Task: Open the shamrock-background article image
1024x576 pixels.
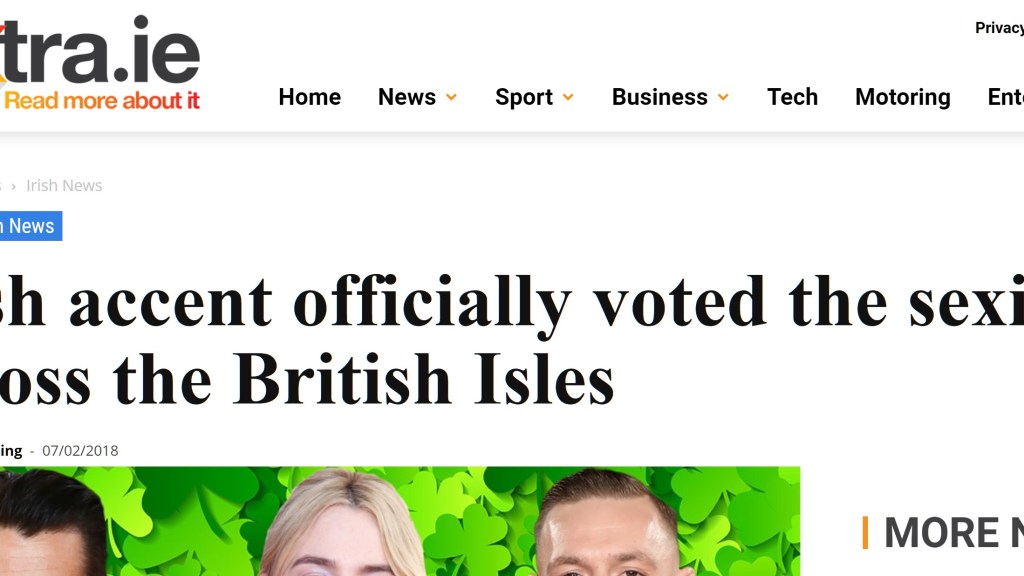Action: click(400, 521)
